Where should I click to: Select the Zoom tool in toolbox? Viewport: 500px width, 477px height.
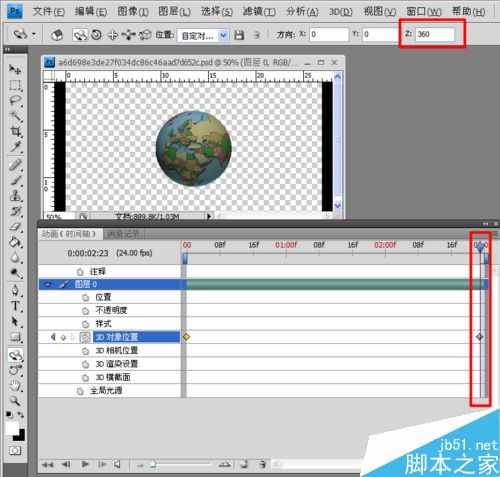[x=15, y=401]
